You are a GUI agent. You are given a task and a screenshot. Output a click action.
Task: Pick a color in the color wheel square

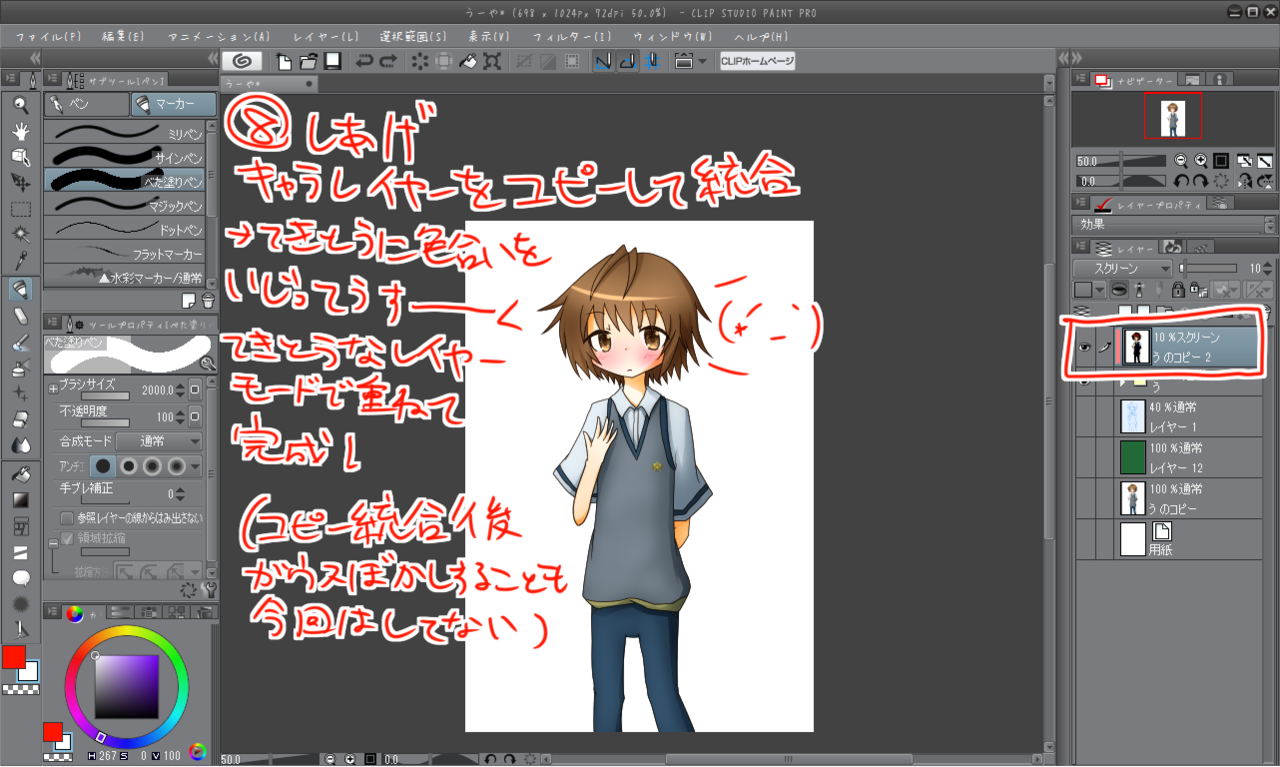click(x=126, y=686)
